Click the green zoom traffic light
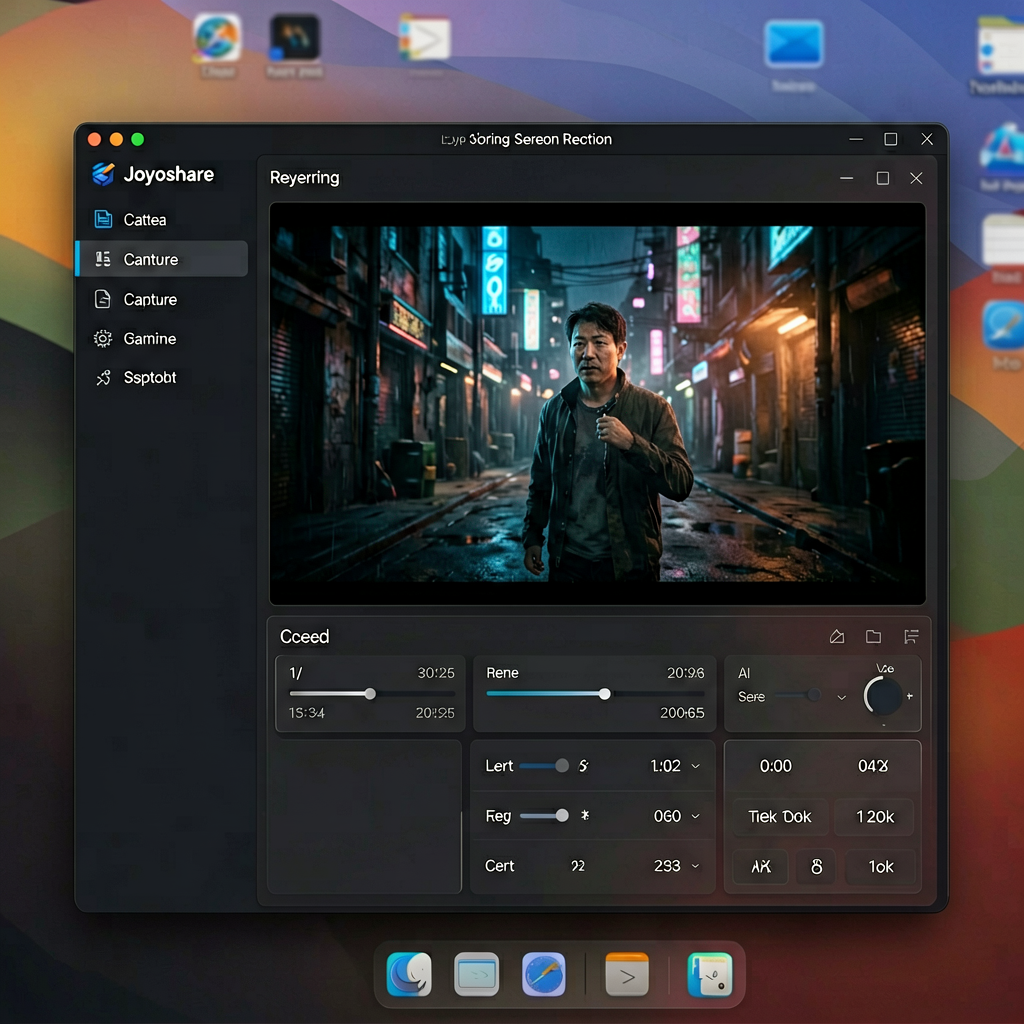 click(138, 139)
